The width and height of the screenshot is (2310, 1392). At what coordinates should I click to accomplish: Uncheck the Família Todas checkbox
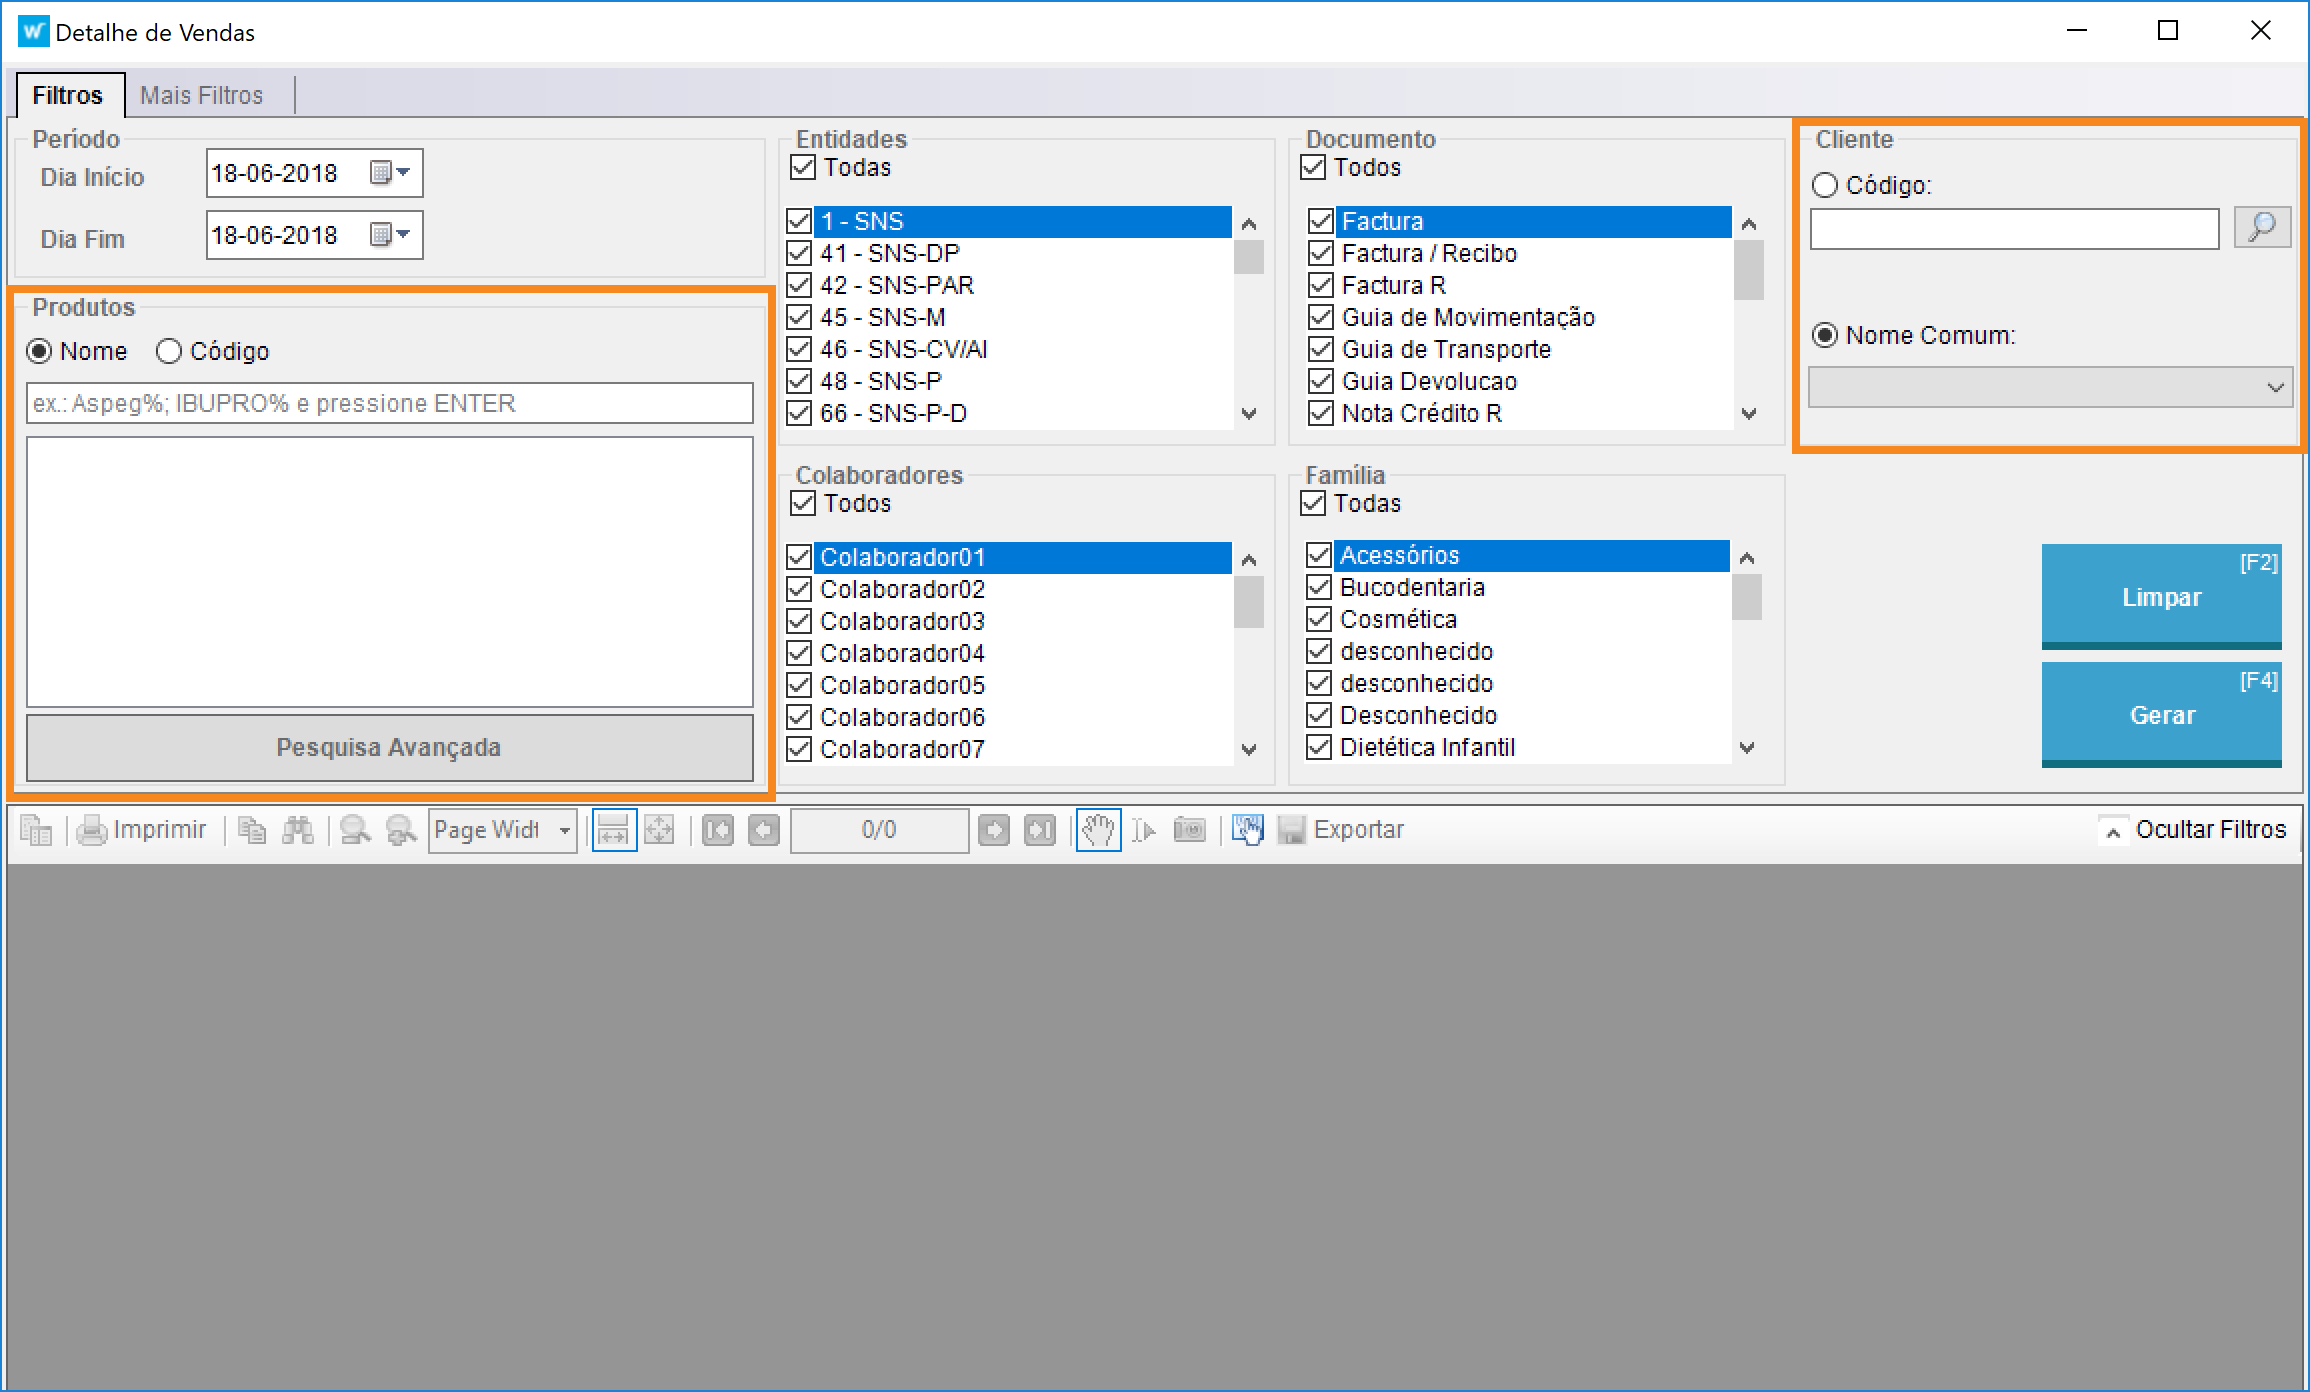[x=1313, y=503]
